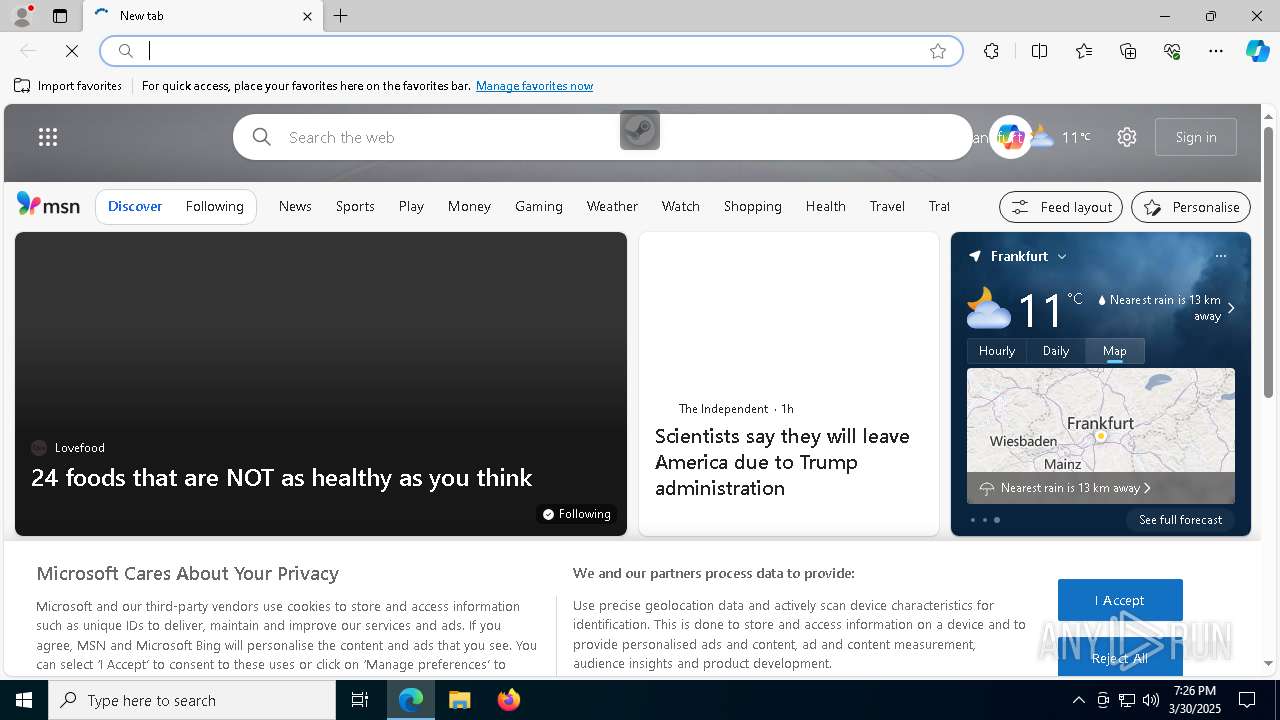The height and width of the screenshot is (720, 1280).
Task: Open the browser profile icon
Action: click(21, 15)
